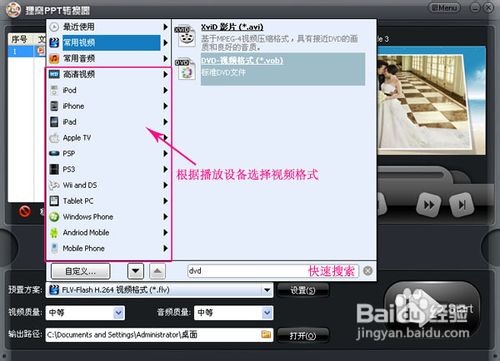This screenshot has height=361, width=500.
Task: Clear the quick search with the X icon
Action: coord(368,271)
